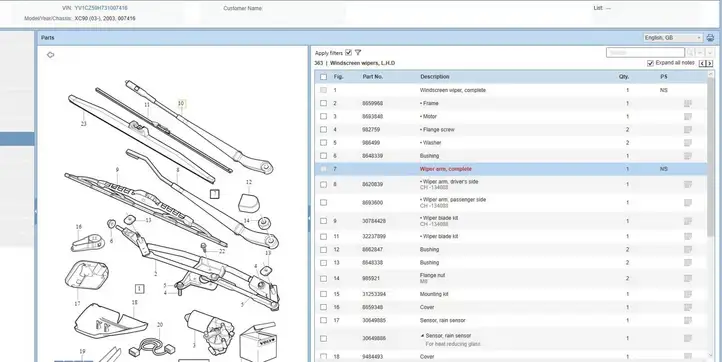Image resolution: width=722 pixels, height=362 pixels.
Task: Open note icon for part 8659348
Action: coord(688,307)
